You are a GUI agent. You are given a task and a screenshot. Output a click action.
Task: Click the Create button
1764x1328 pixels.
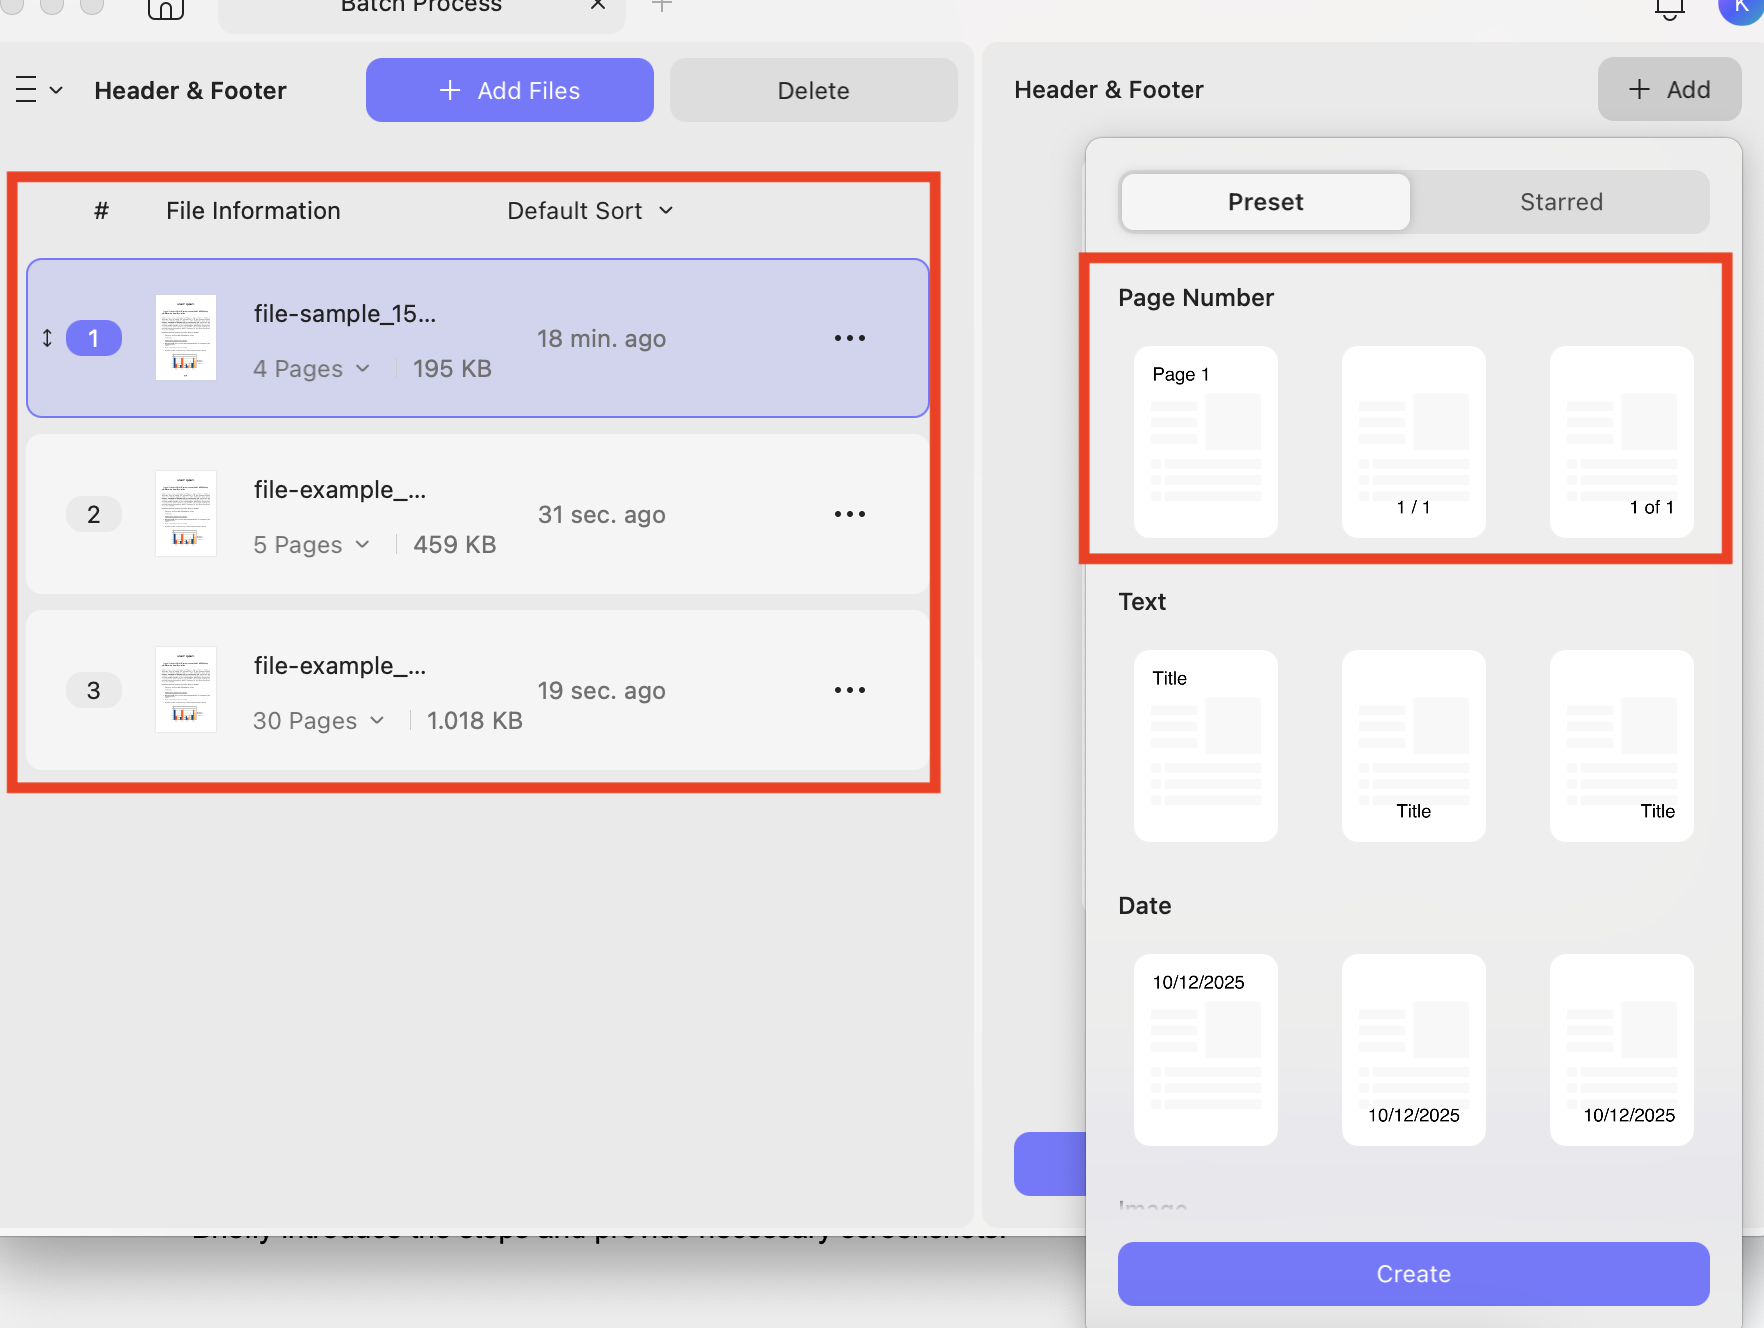tap(1413, 1273)
